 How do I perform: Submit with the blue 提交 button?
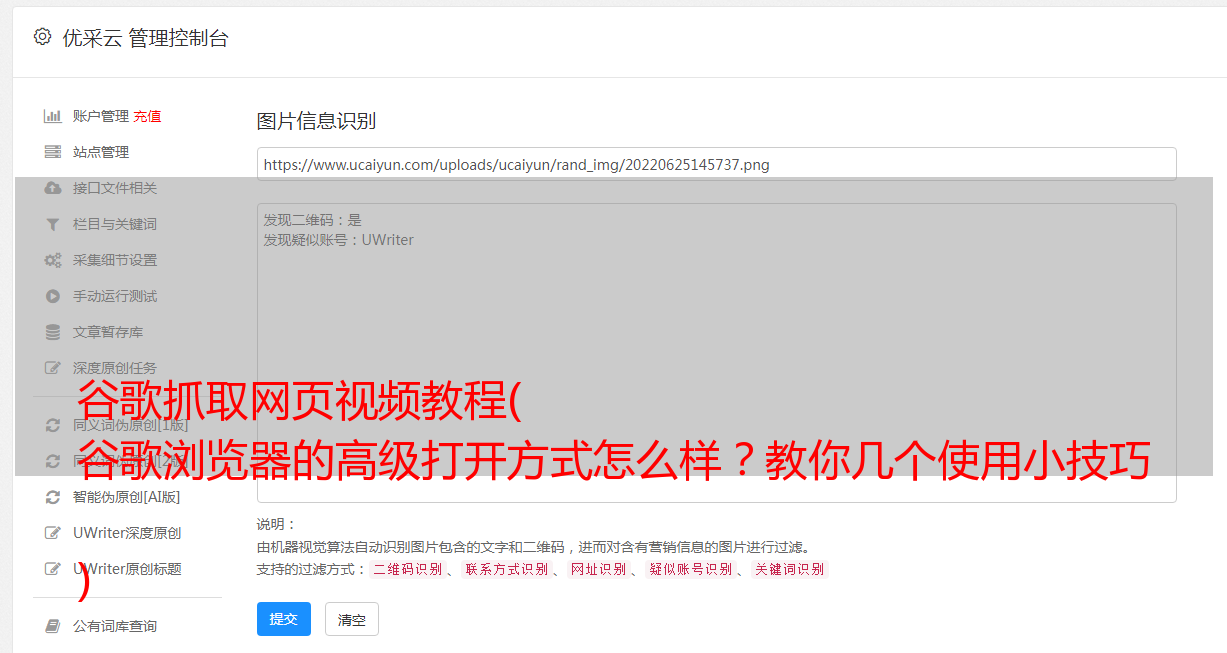[284, 619]
